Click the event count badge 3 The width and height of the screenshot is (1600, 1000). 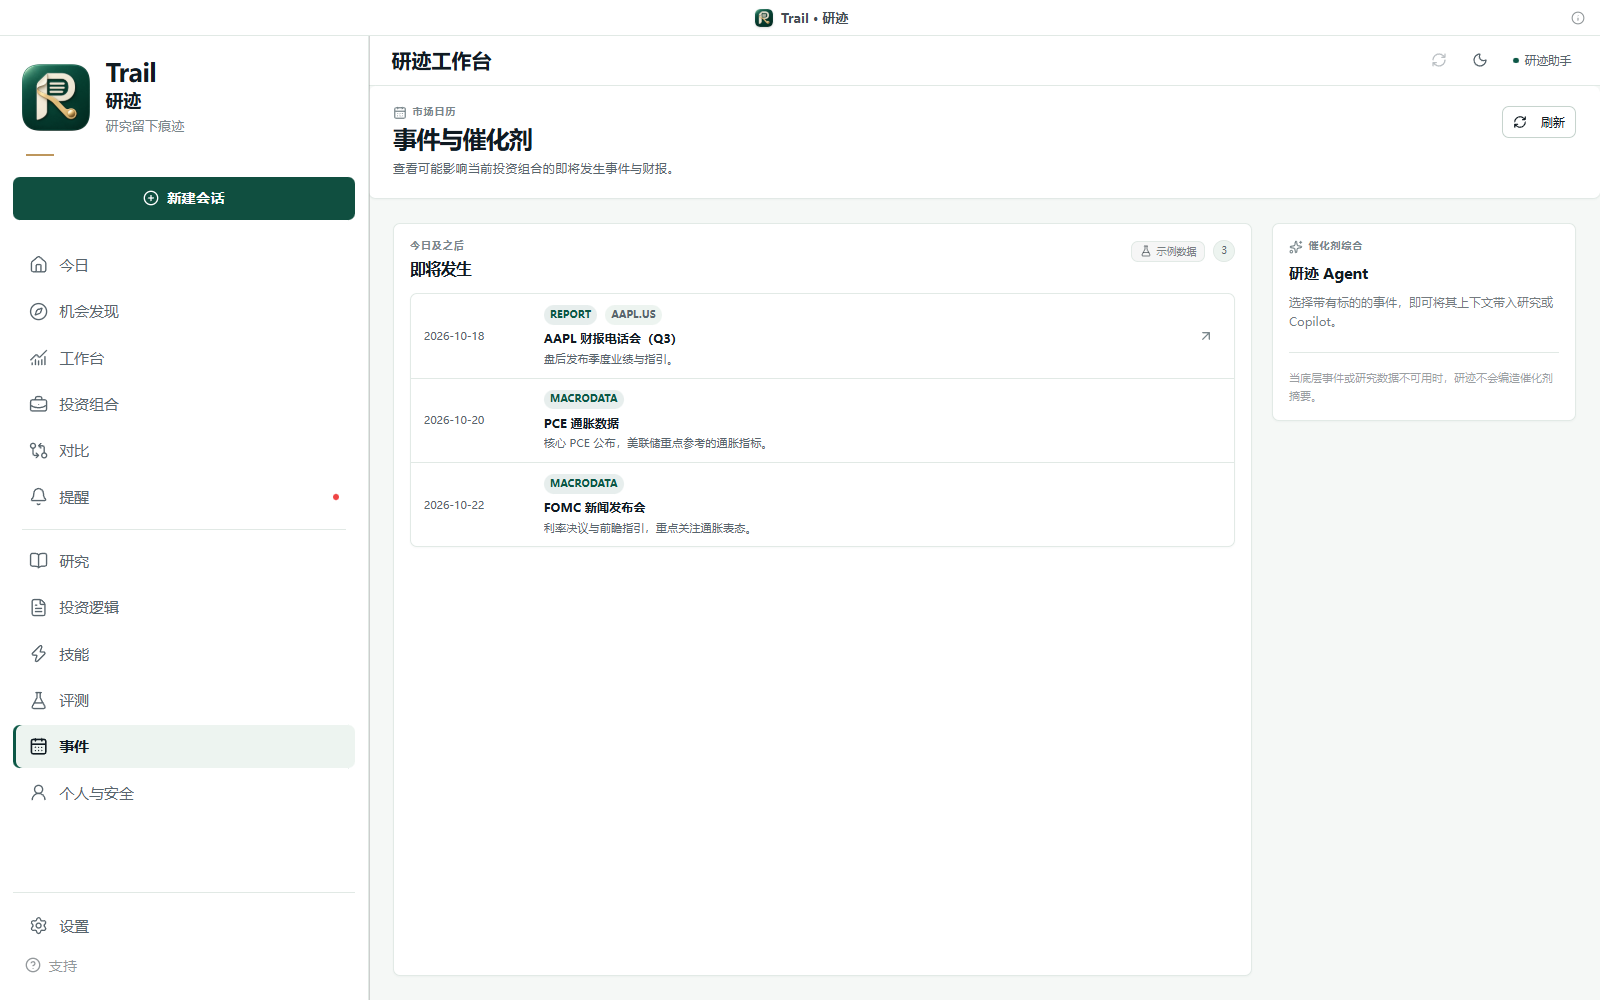(1224, 251)
